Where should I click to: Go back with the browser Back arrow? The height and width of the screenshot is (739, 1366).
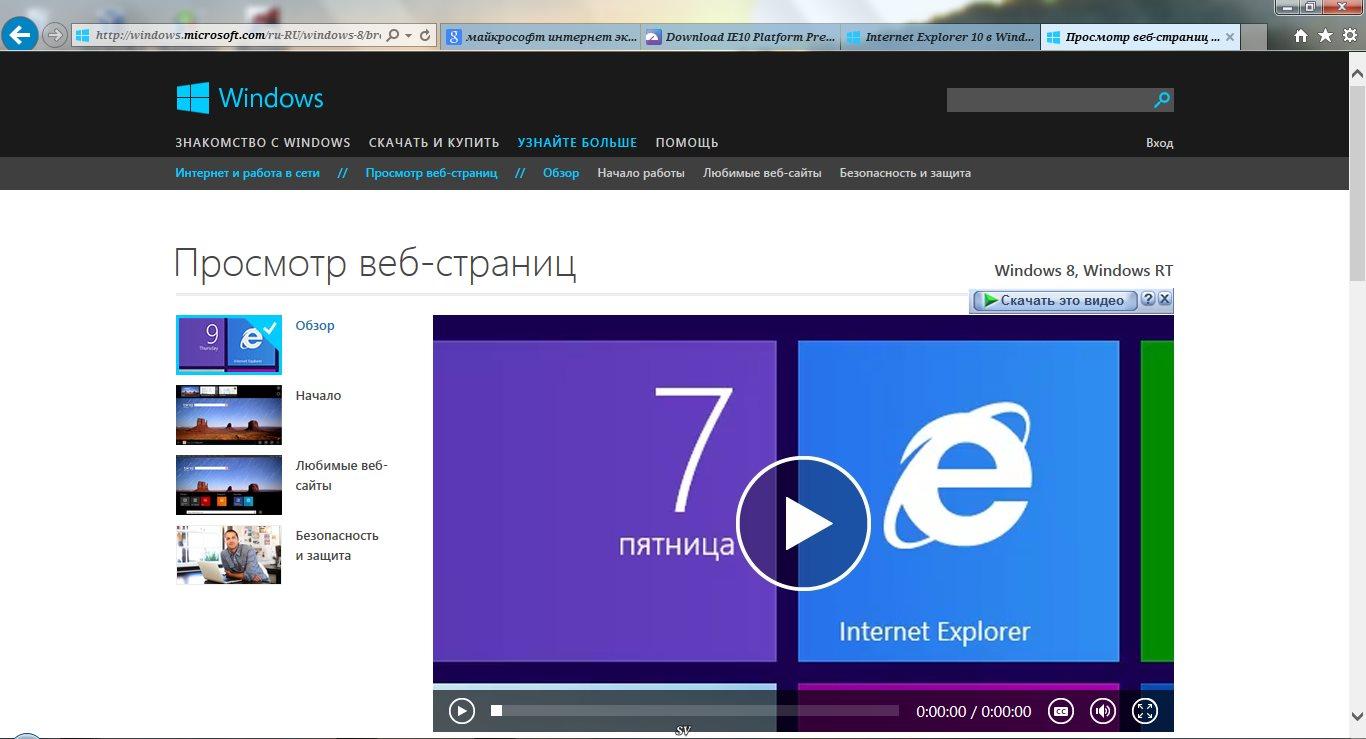(x=20, y=34)
